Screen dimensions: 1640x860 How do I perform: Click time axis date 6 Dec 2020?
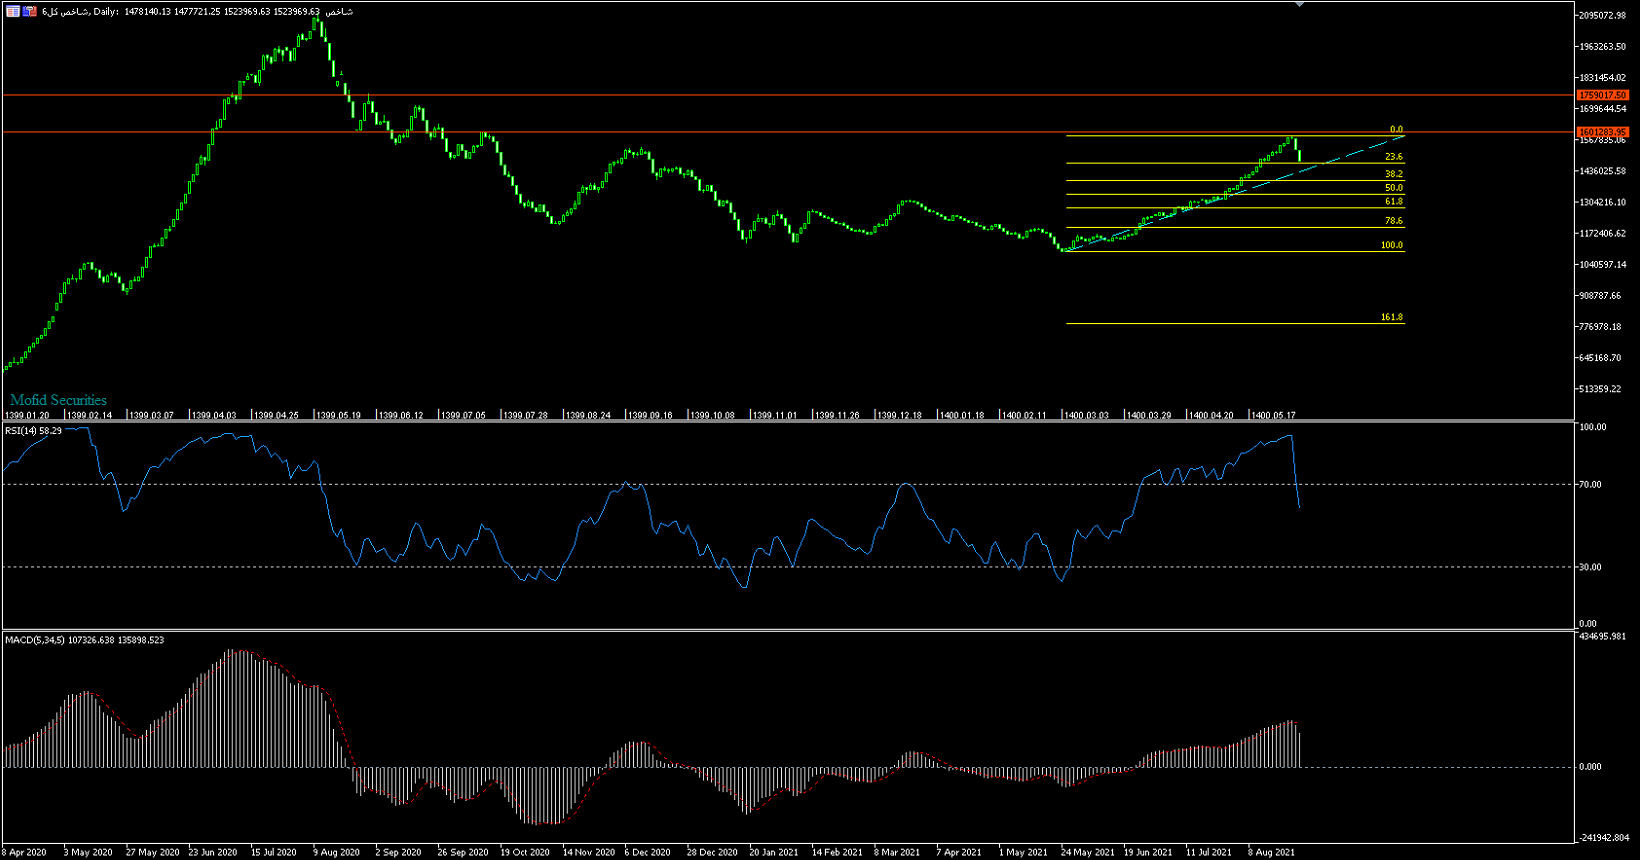pyautogui.click(x=648, y=852)
